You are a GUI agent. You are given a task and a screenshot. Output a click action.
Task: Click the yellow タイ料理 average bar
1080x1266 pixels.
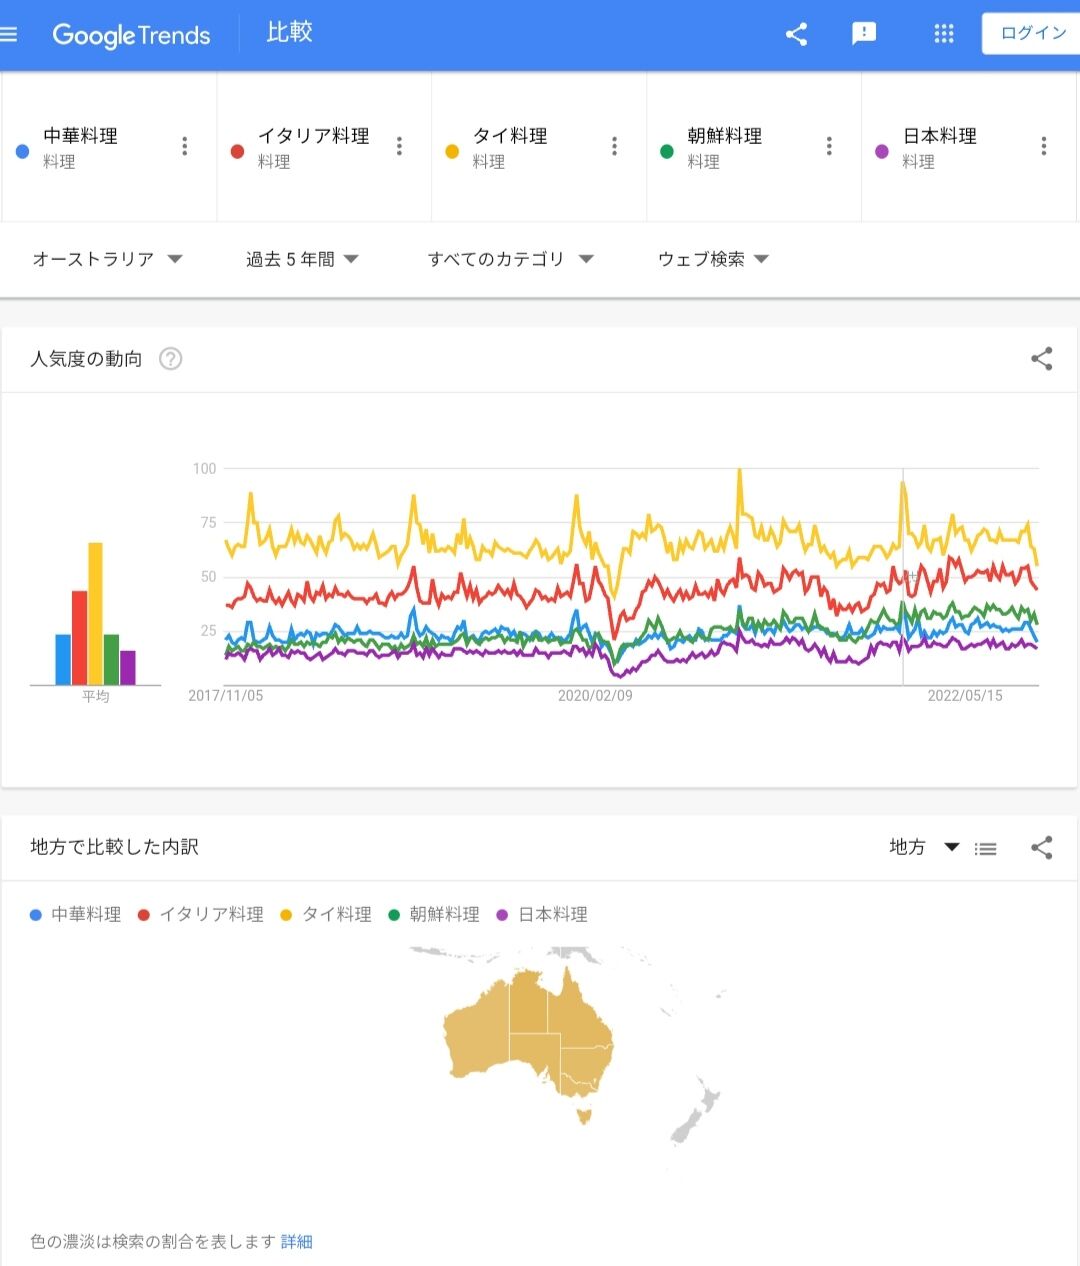point(96,613)
